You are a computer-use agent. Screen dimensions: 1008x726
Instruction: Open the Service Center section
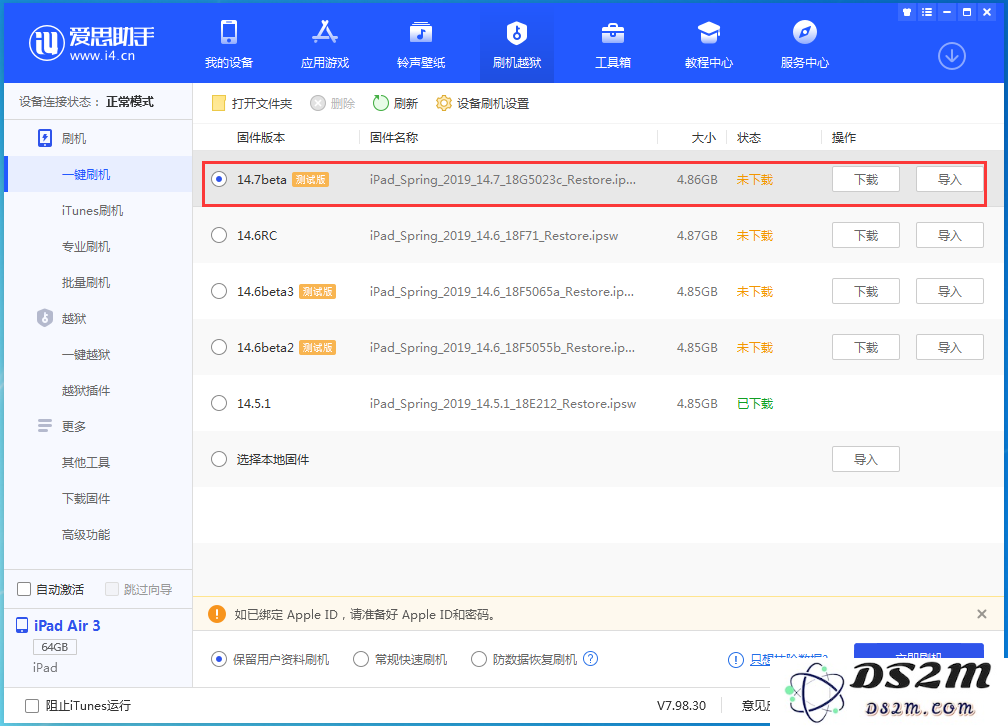tap(805, 44)
